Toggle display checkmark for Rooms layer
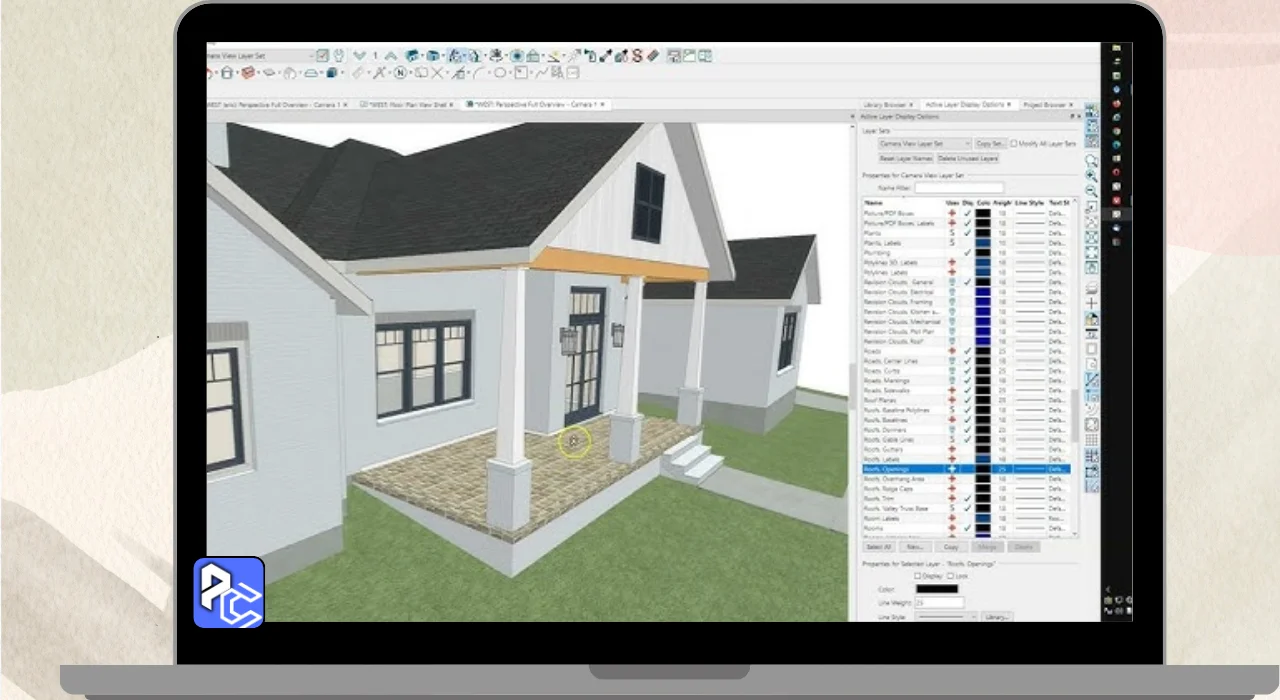 coord(967,528)
